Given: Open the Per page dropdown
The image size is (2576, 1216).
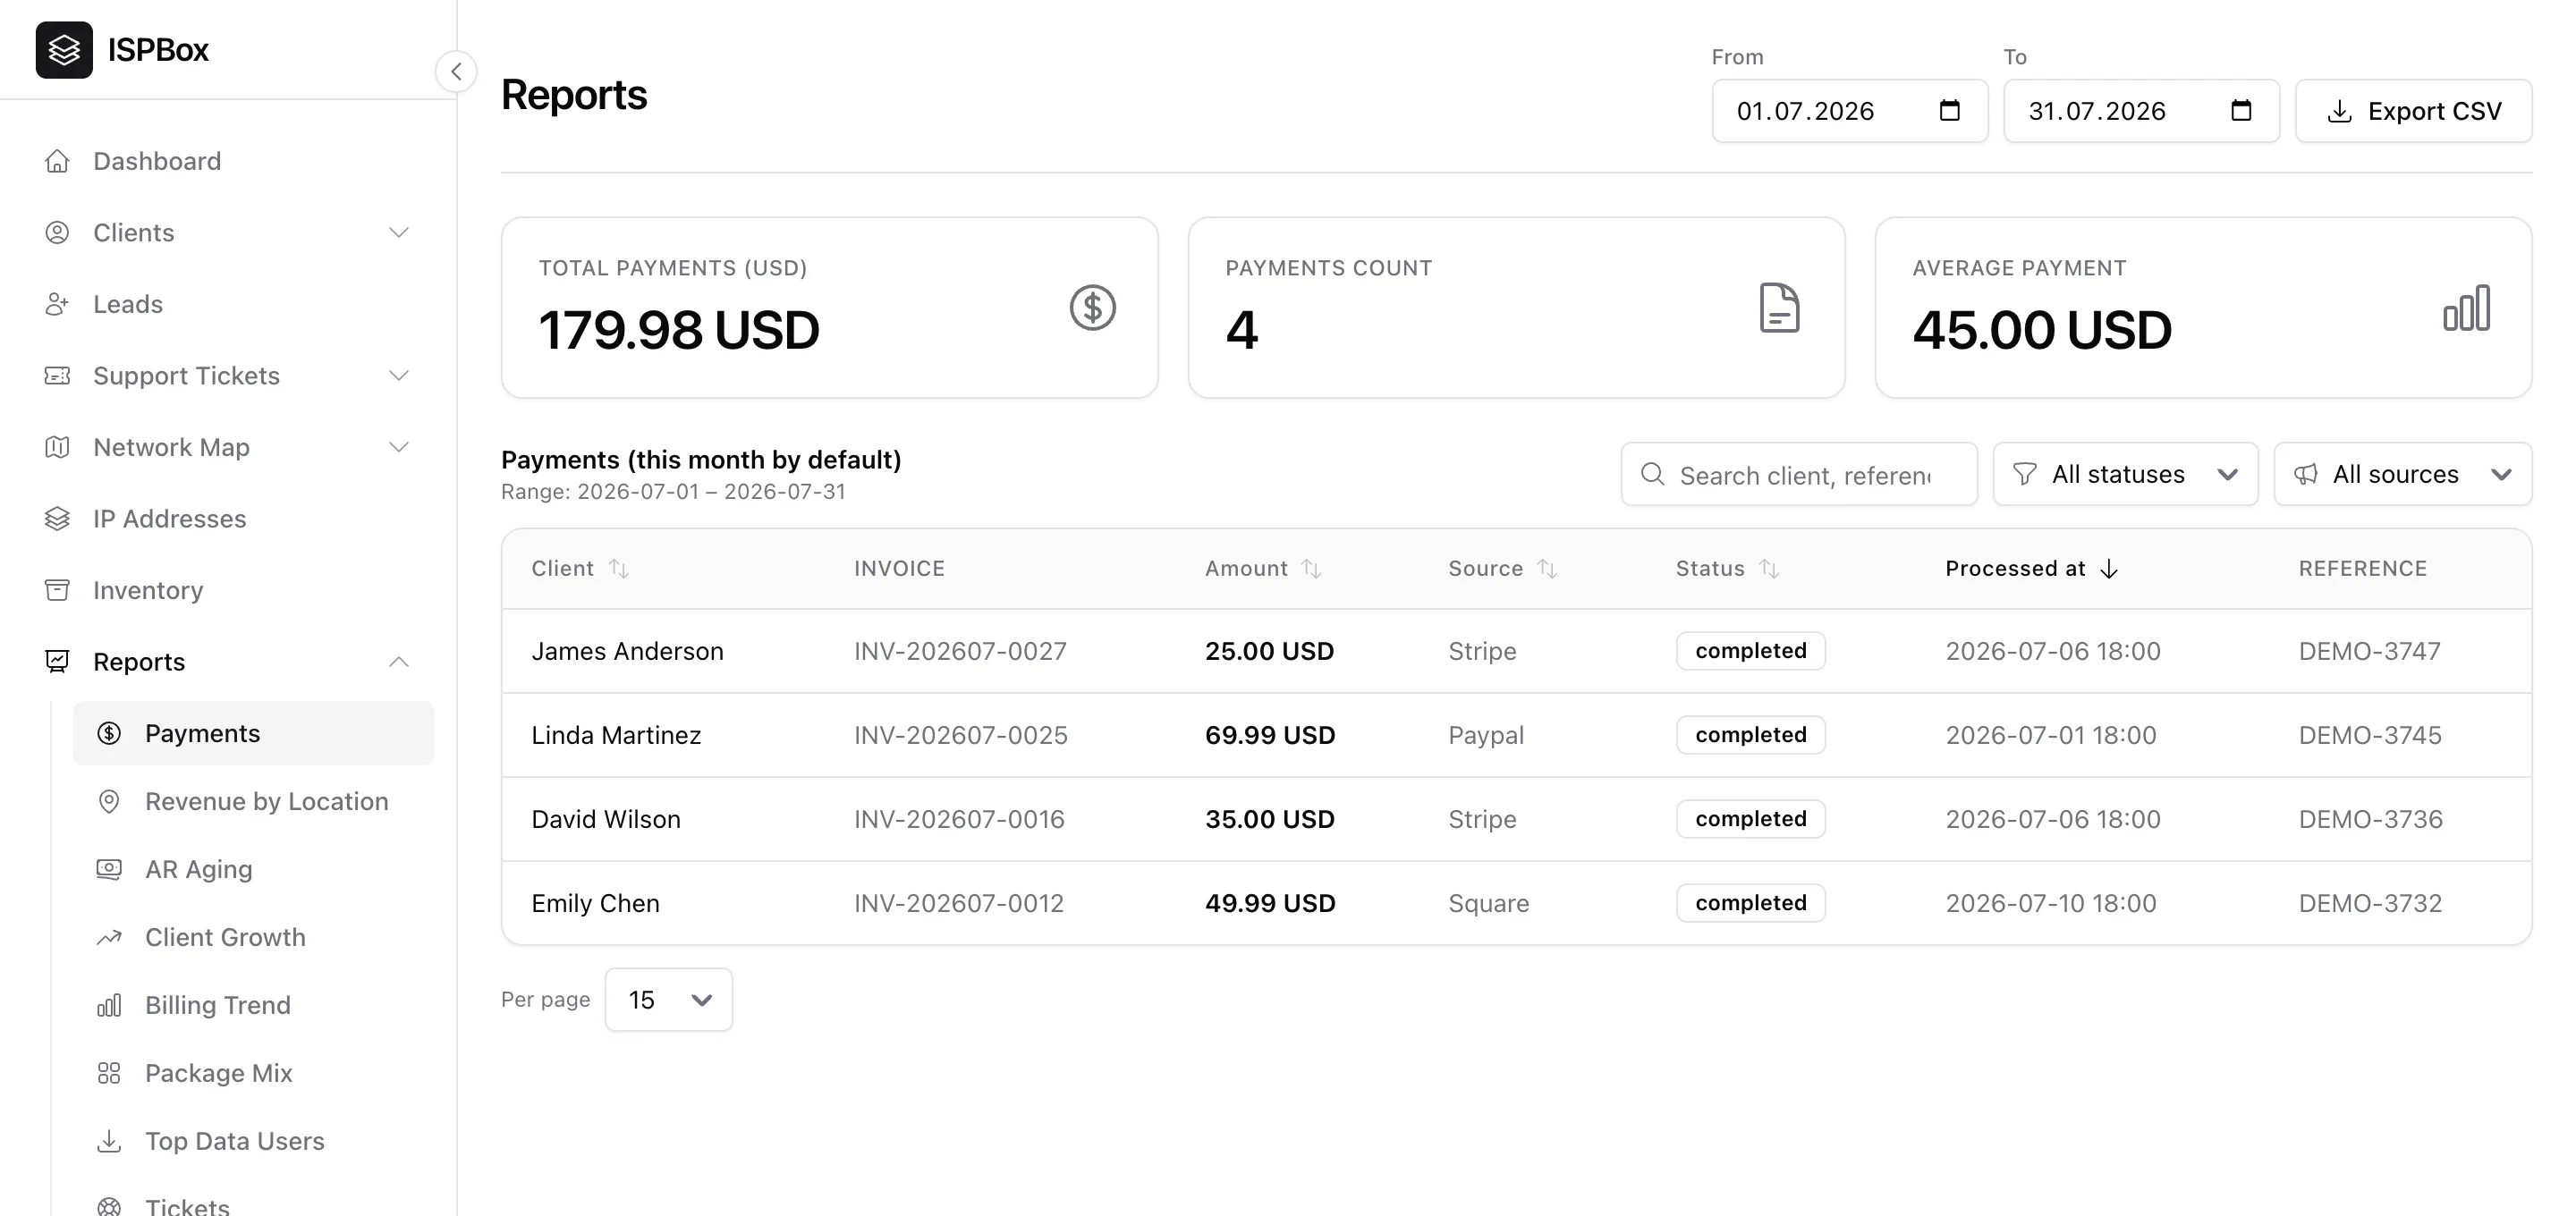Looking at the screenshot, I should (x=669, y=999).
